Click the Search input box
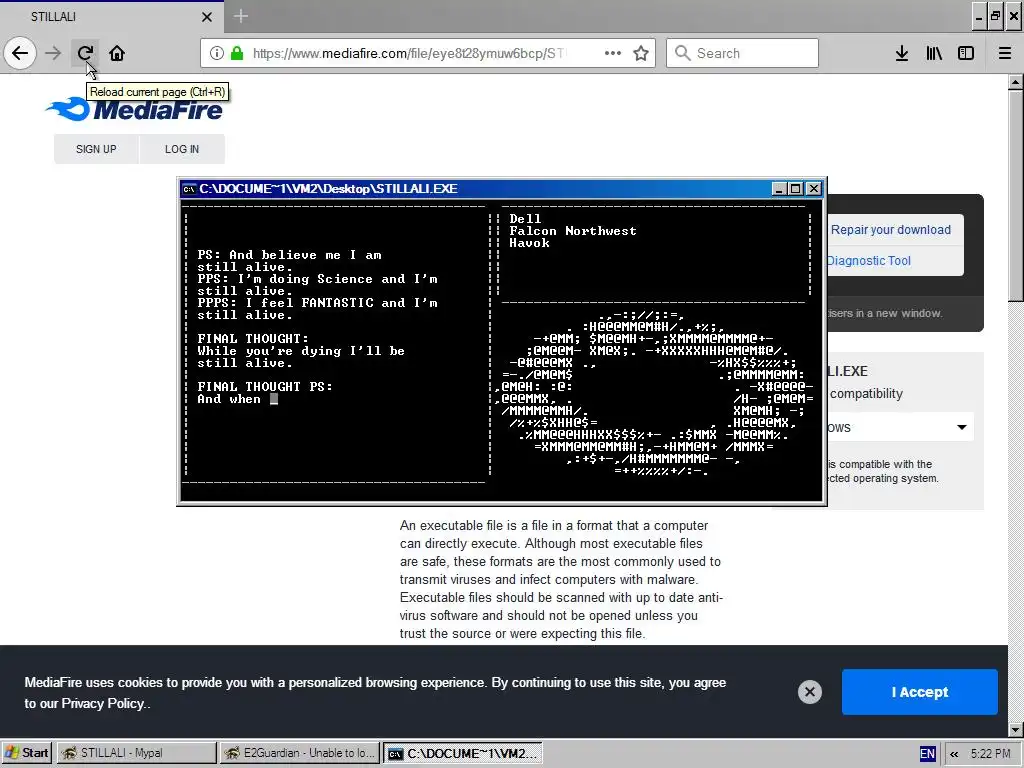Image resolution: width=1024 pixels, height=768 pixels. tap(742, 53)
